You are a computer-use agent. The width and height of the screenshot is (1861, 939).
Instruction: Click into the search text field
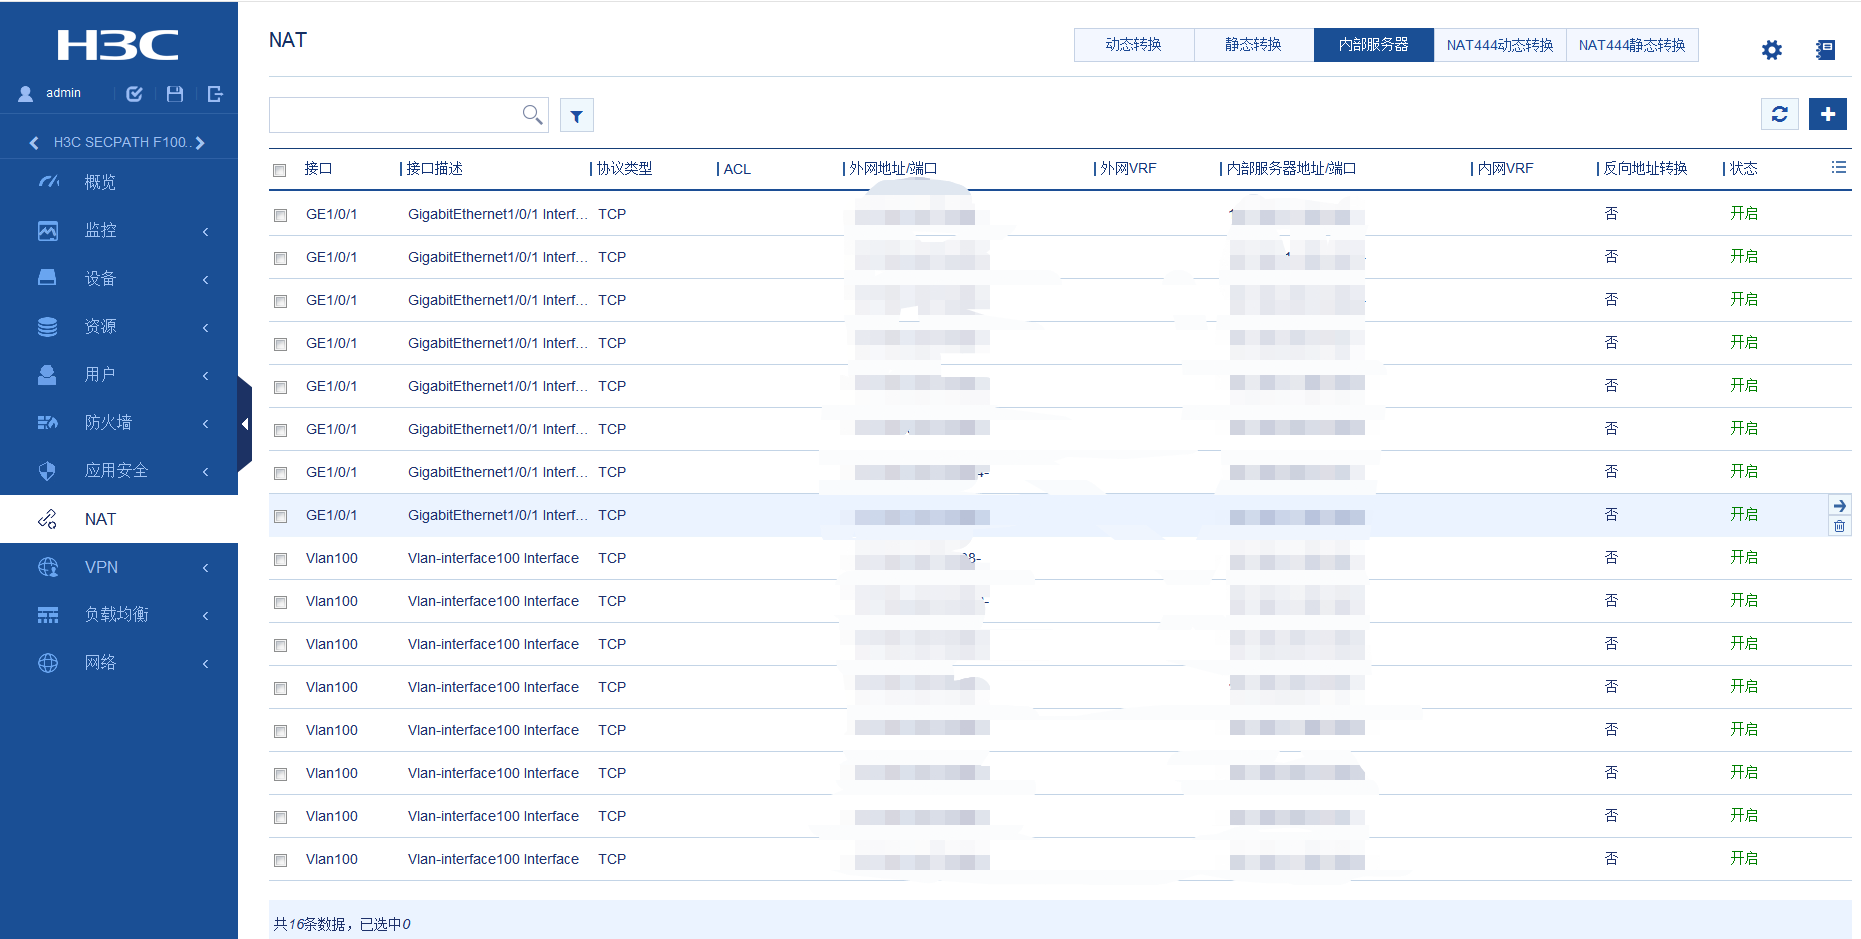(395, 115)
